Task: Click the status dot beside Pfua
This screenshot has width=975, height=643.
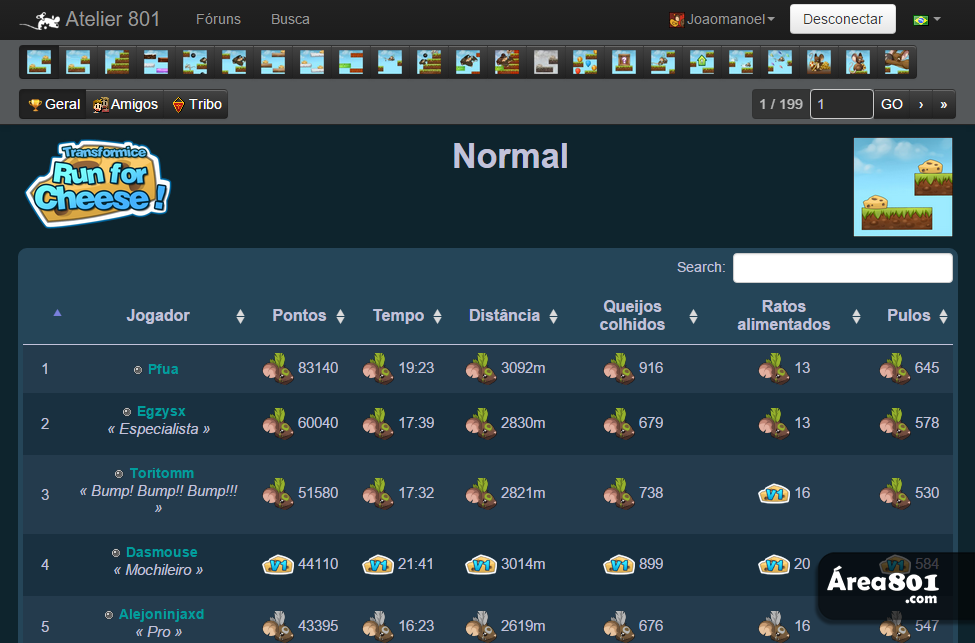Action: (138, 370)
